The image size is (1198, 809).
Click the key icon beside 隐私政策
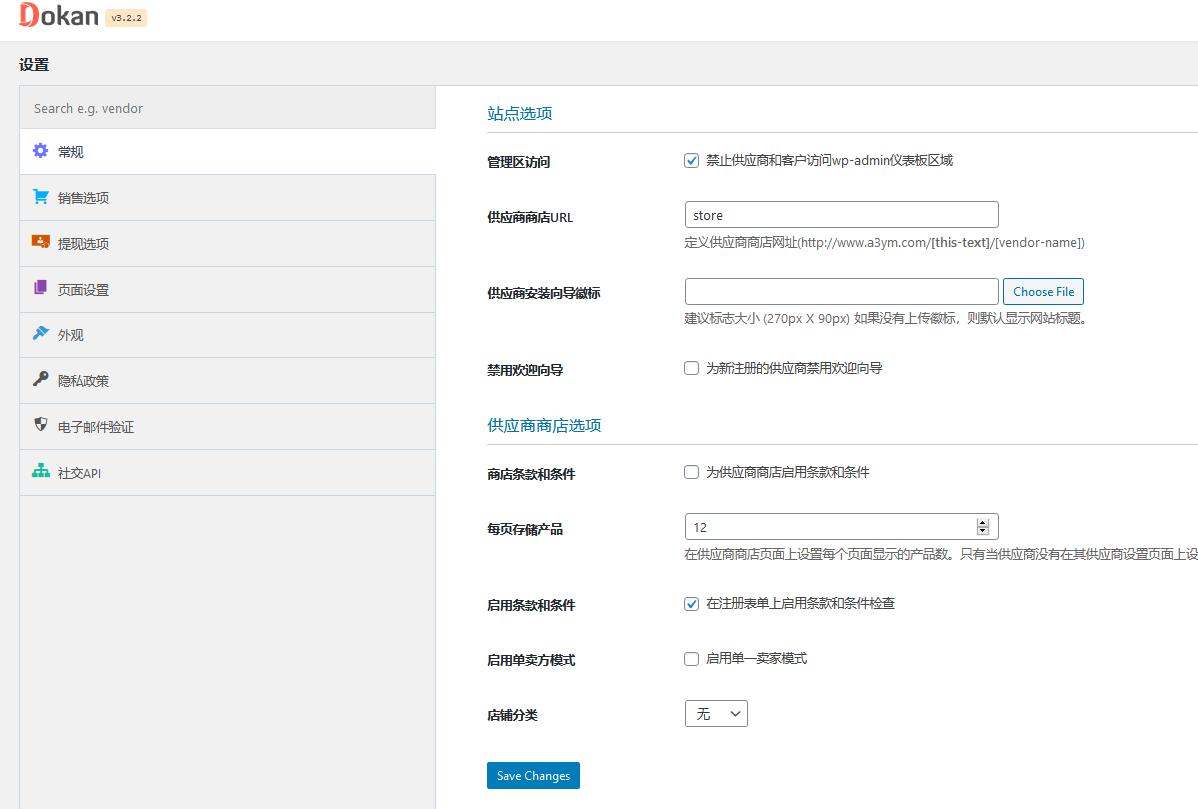click(40, 379)
